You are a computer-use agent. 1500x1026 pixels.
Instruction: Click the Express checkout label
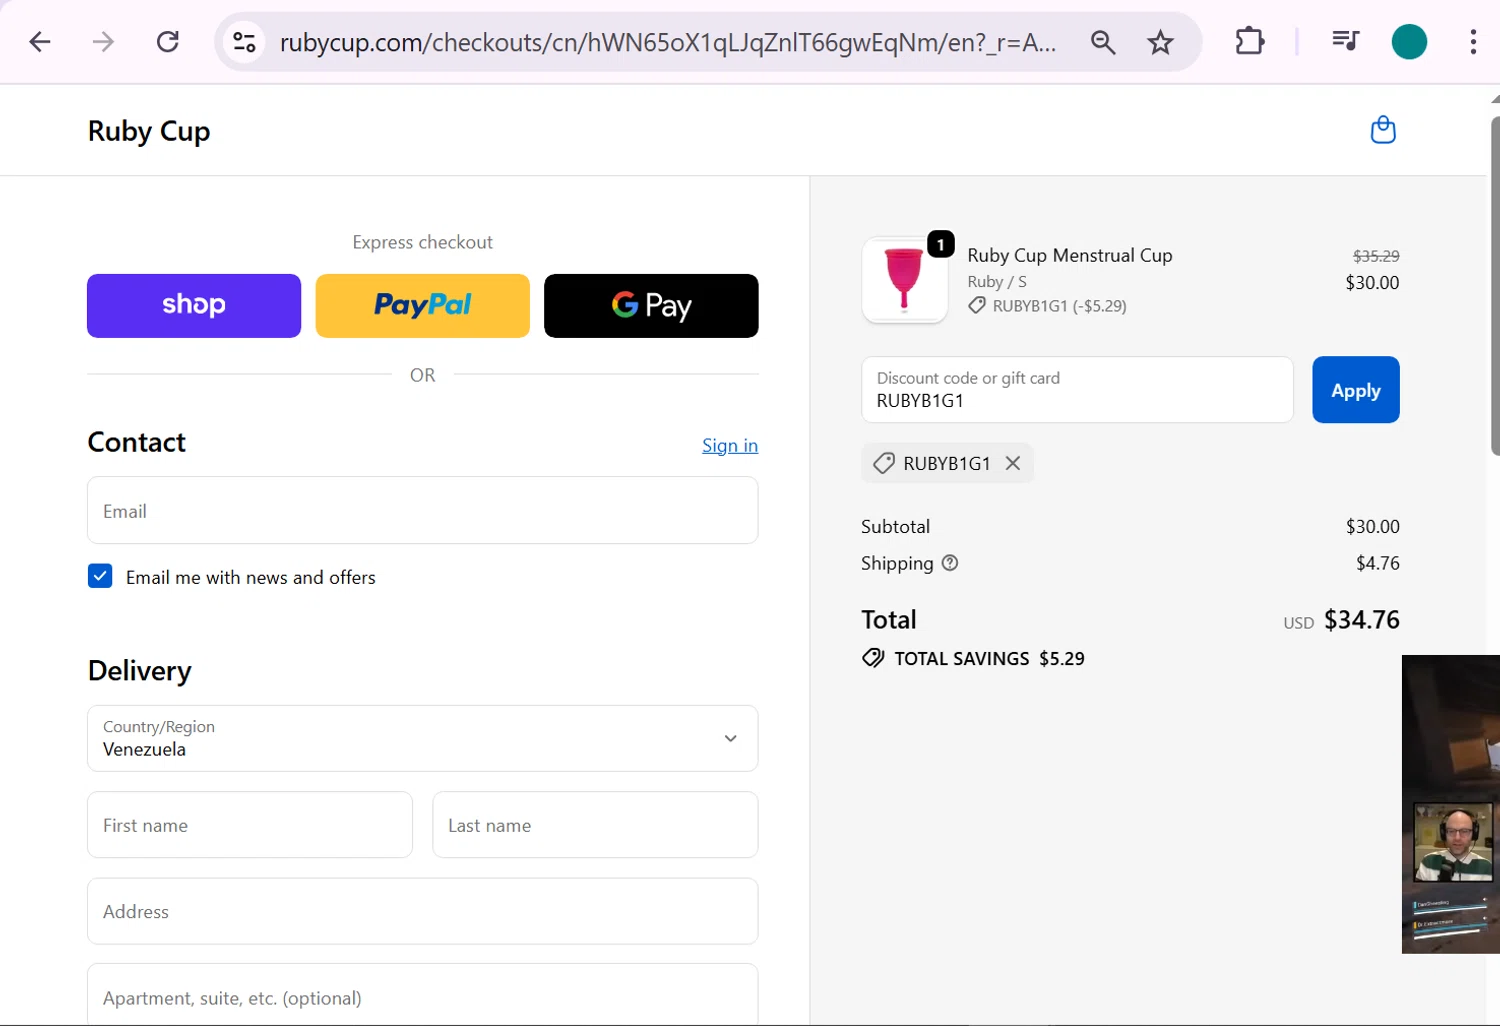(x=422, y=242)
